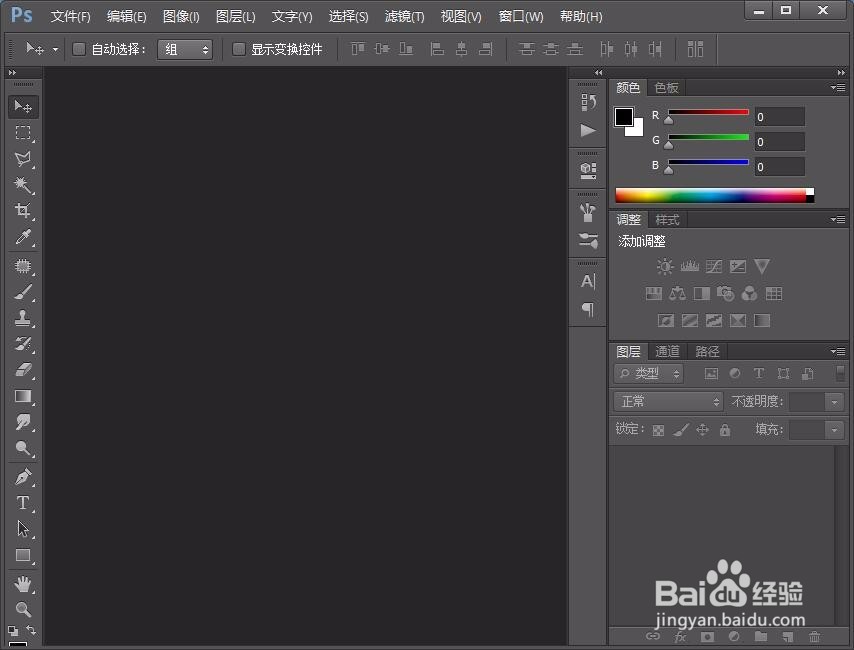
Task: Open the 滤镜(T) menu
Action: [x=404, y=16]
